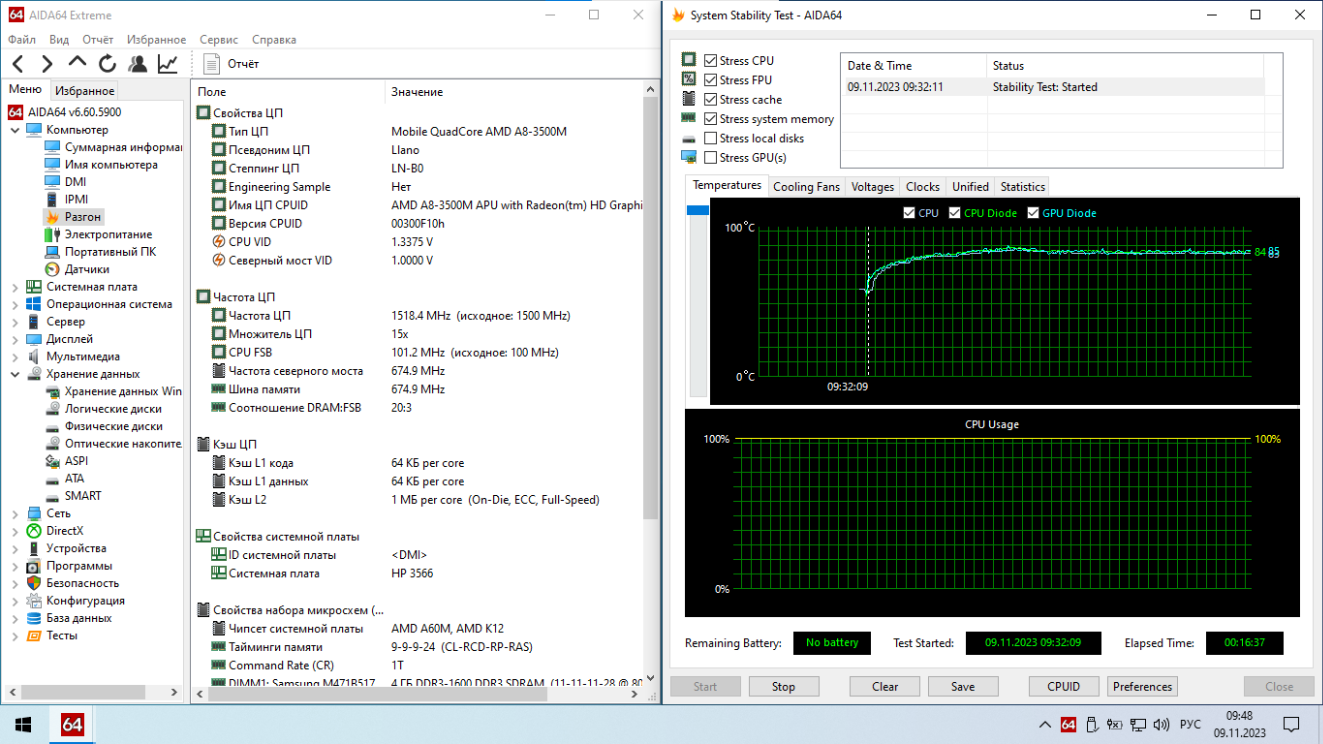The height and width of the screenshot is (744, 1323).
Task: Toggle the CPU Diode graph legend checkbox
Action: [x=955, y=213]
